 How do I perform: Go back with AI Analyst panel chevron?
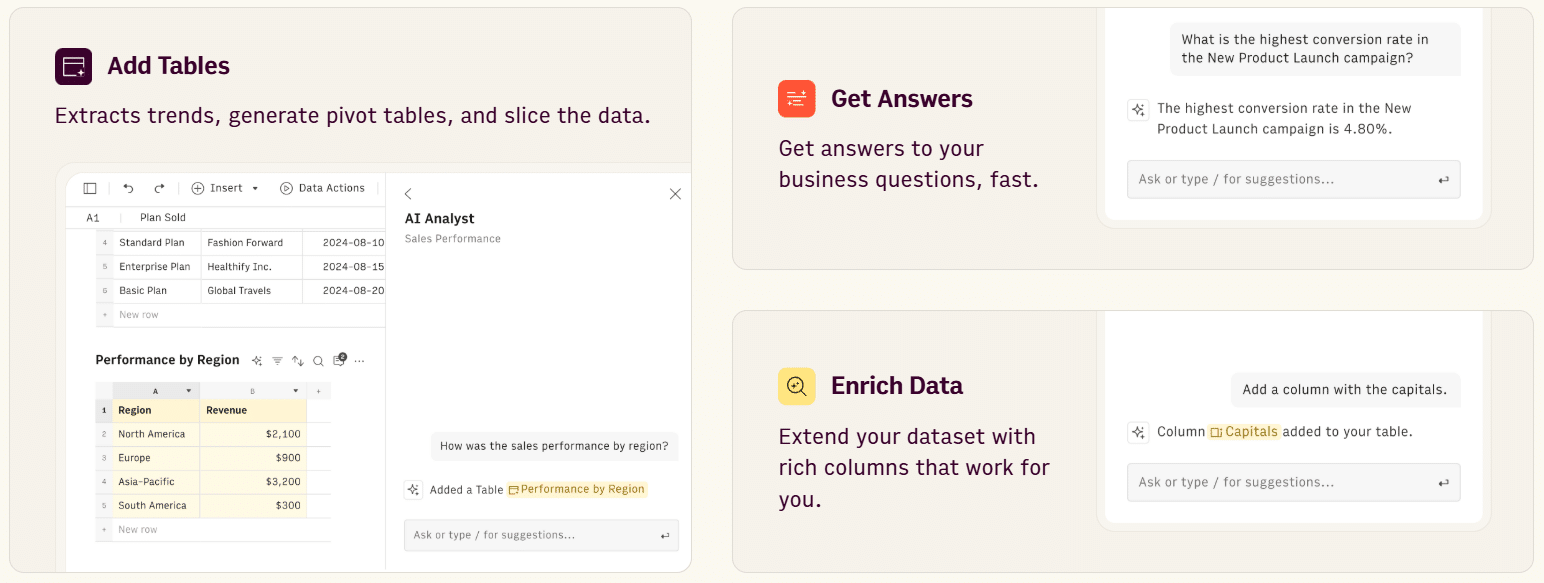click(408, 194)
